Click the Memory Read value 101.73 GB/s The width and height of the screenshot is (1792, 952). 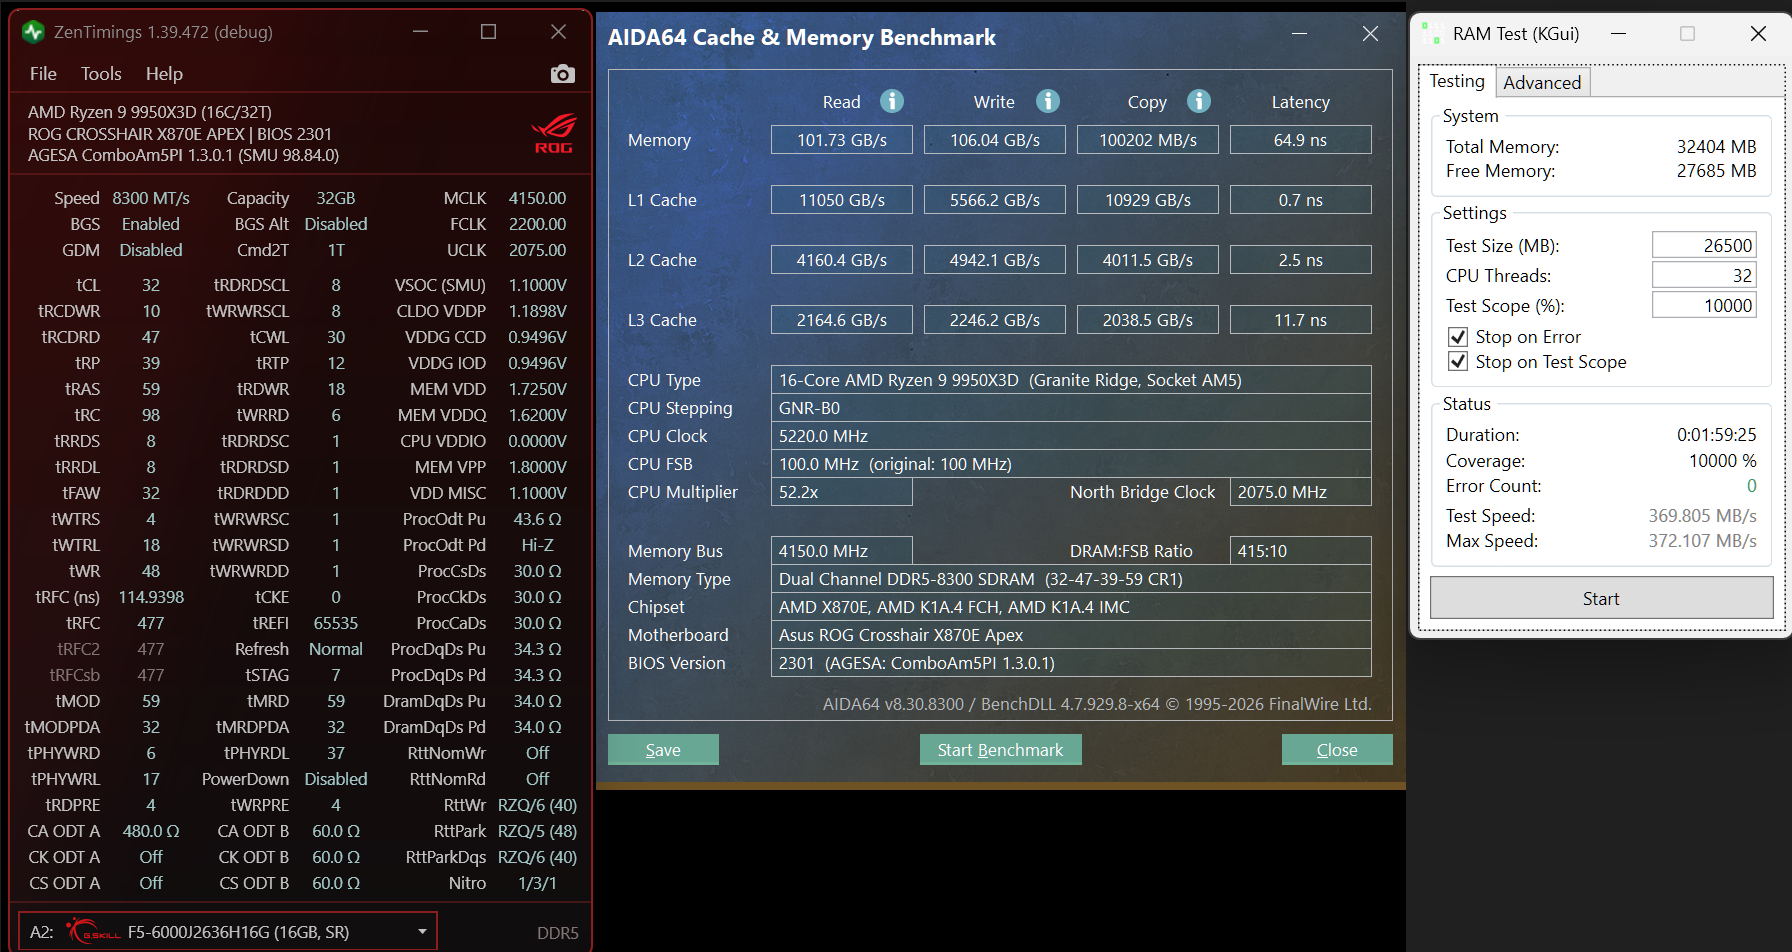point(842,140)
